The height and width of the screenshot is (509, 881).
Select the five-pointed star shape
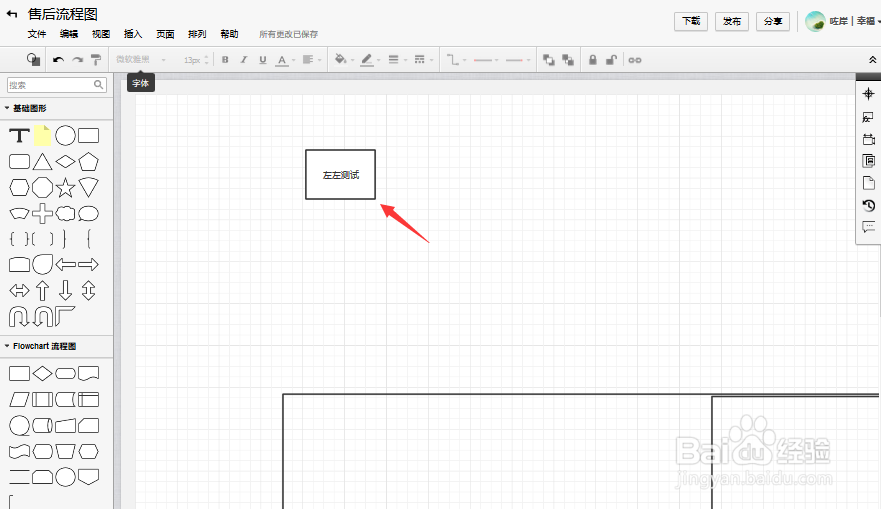[65, 188]
